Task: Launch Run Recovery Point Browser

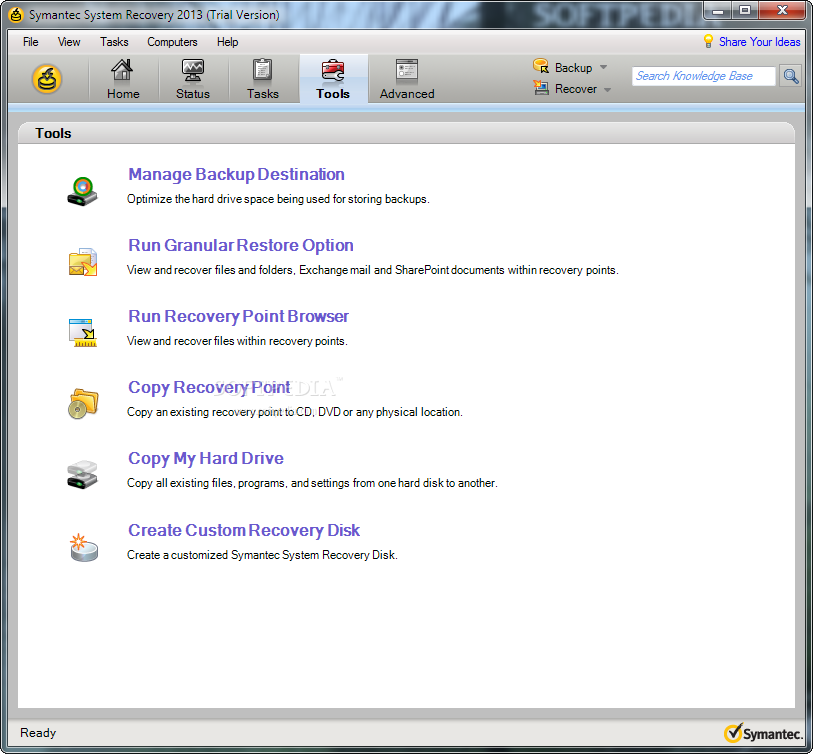Action: 239,316
